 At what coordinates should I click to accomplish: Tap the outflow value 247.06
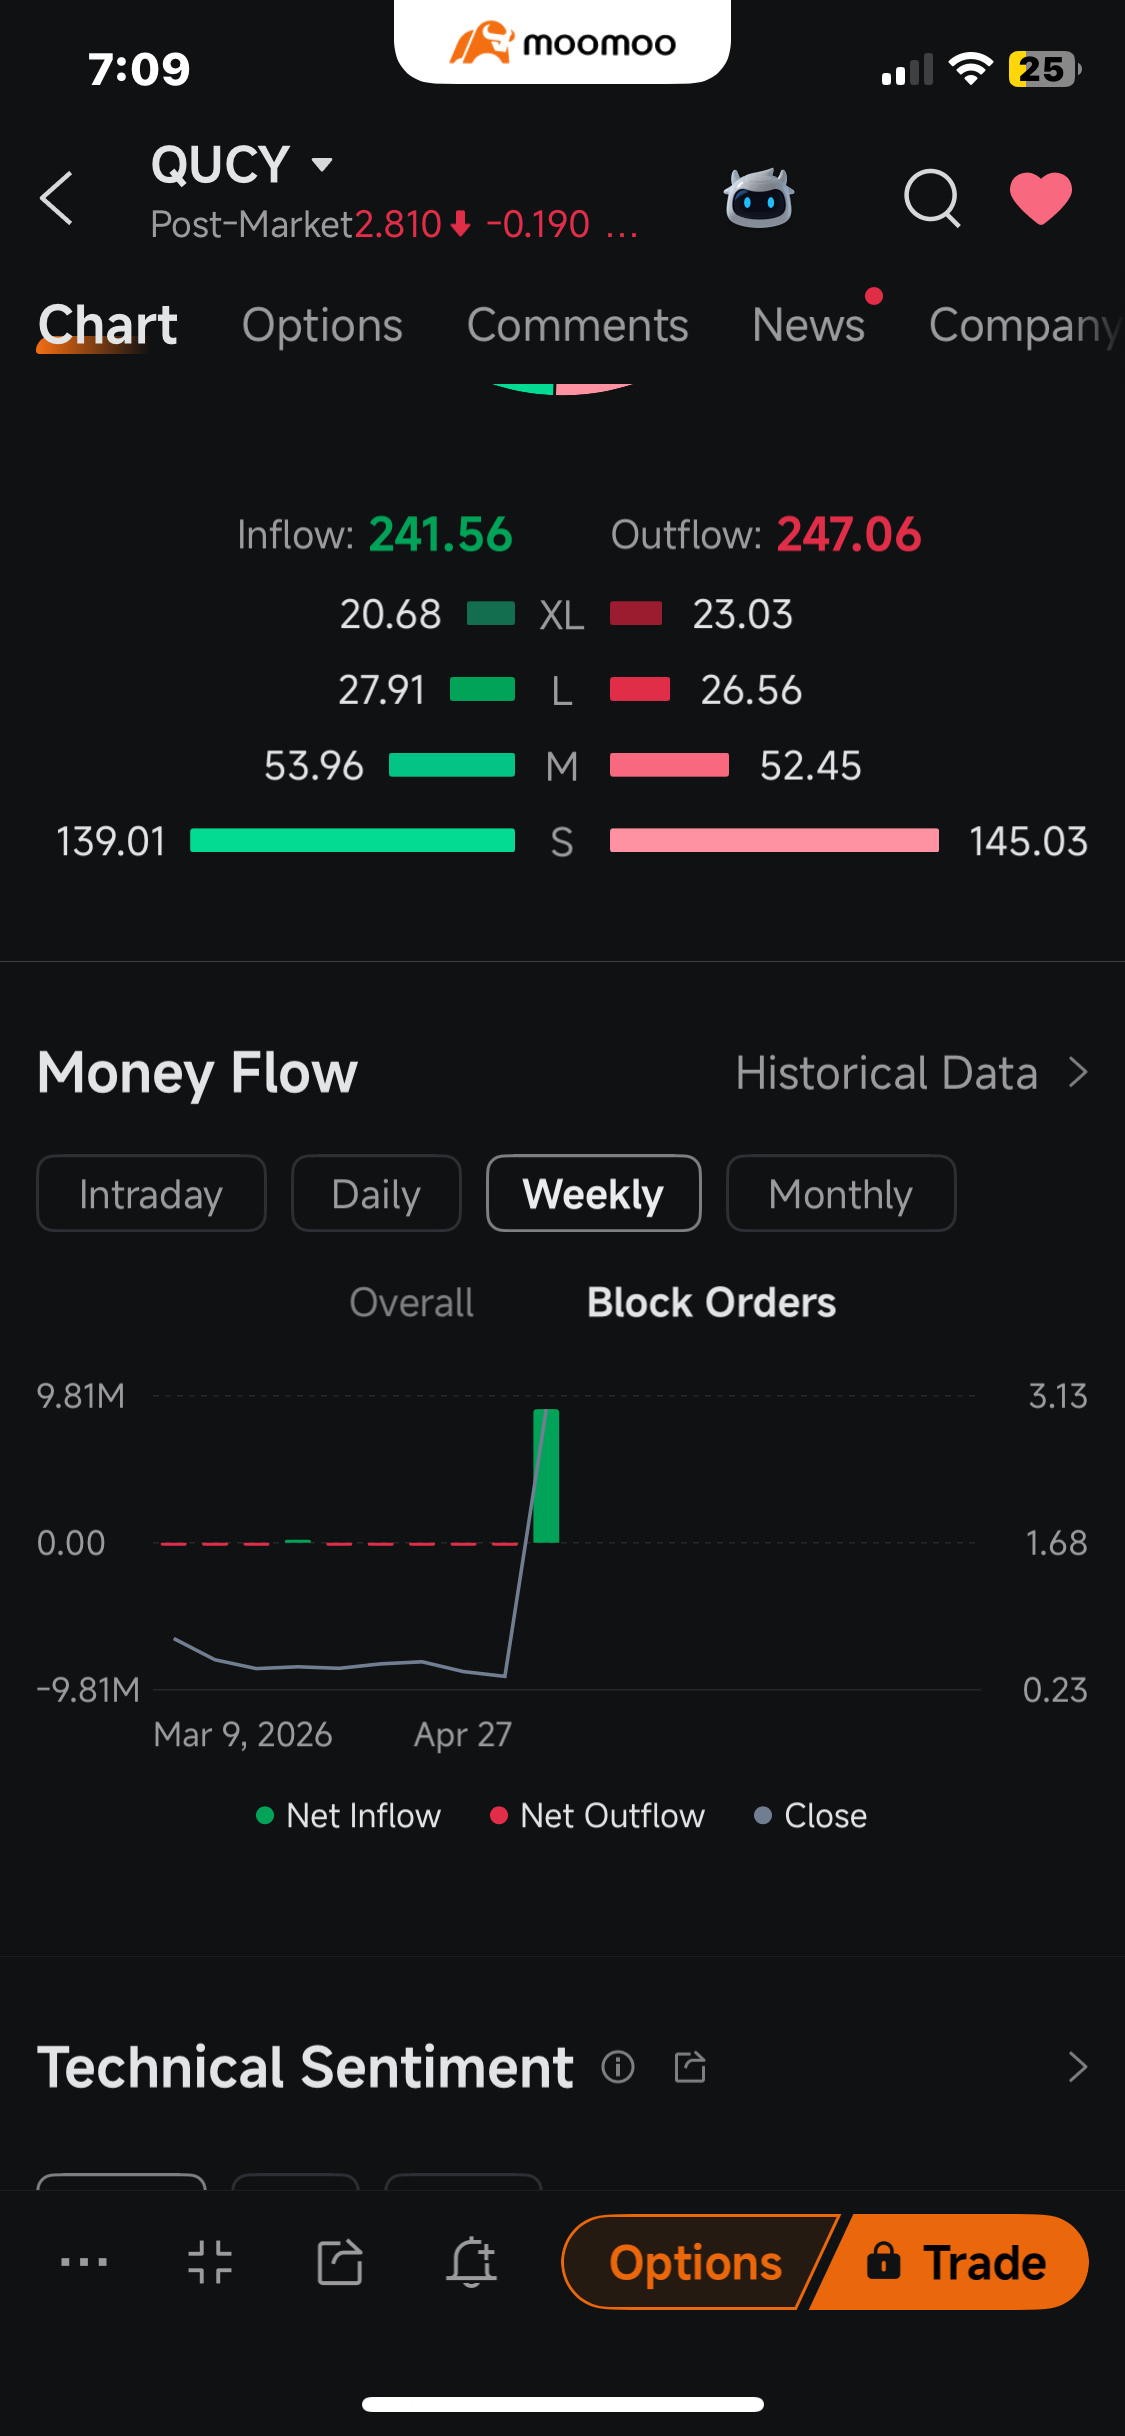coord(849,535)
